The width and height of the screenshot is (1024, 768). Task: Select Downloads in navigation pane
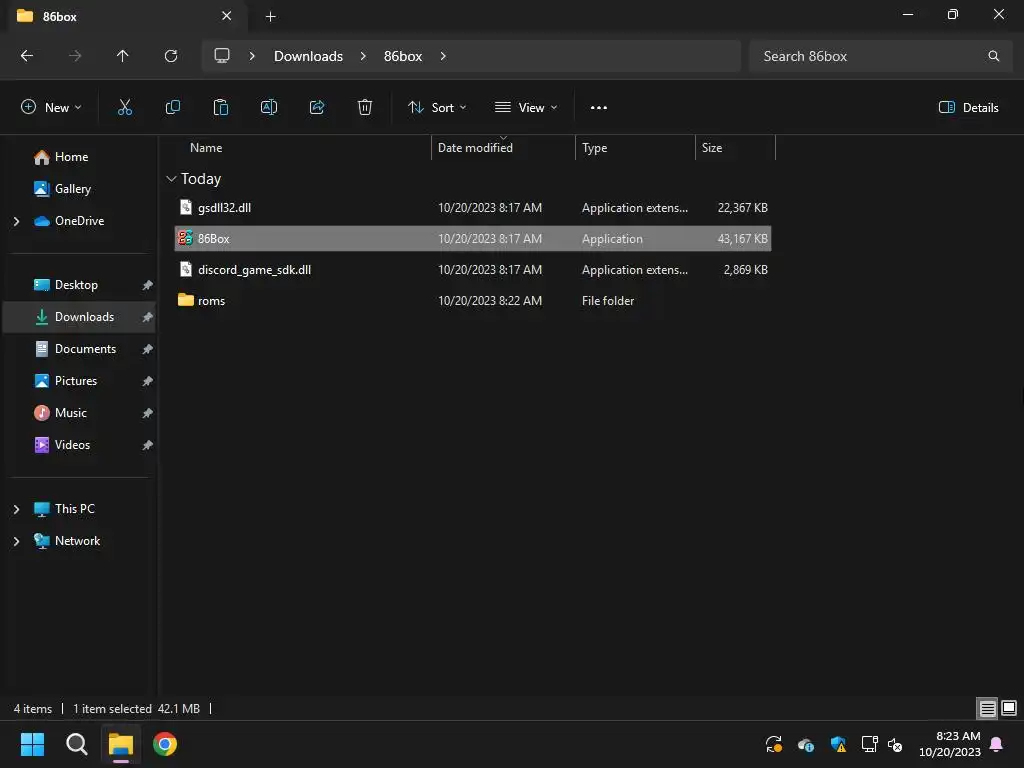79,317
